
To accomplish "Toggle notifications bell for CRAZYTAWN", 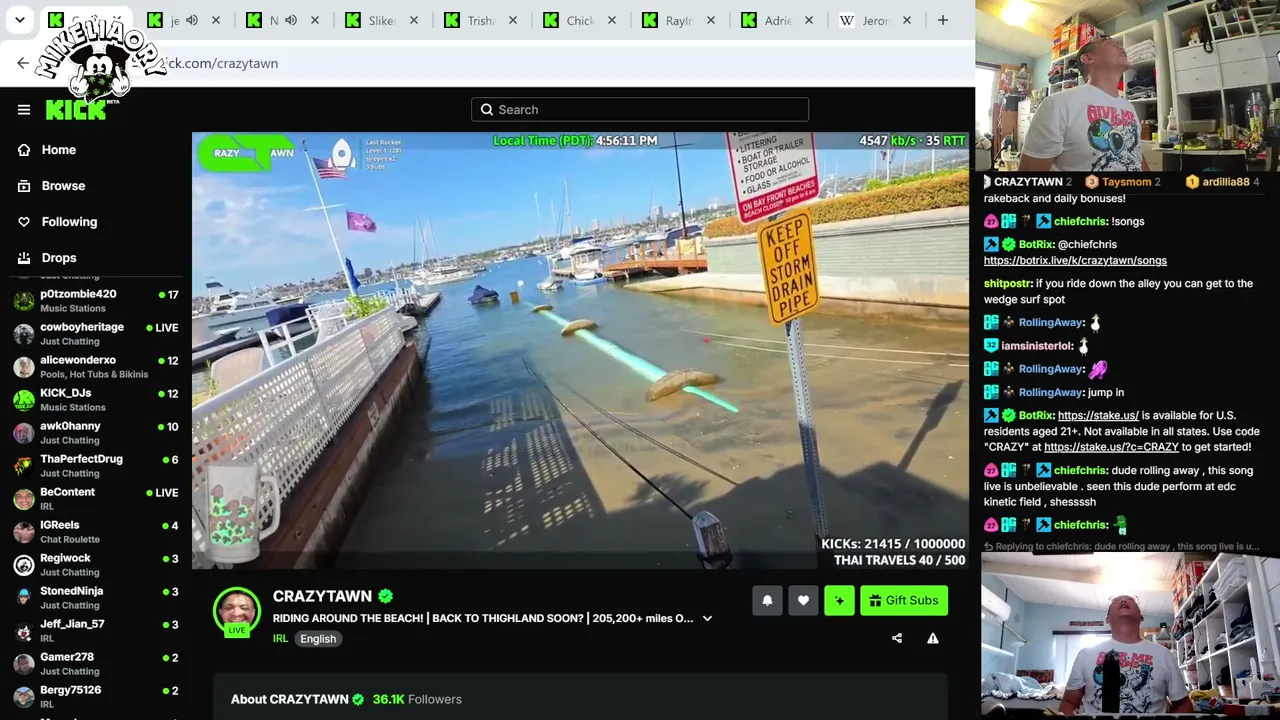I will 767,600.
